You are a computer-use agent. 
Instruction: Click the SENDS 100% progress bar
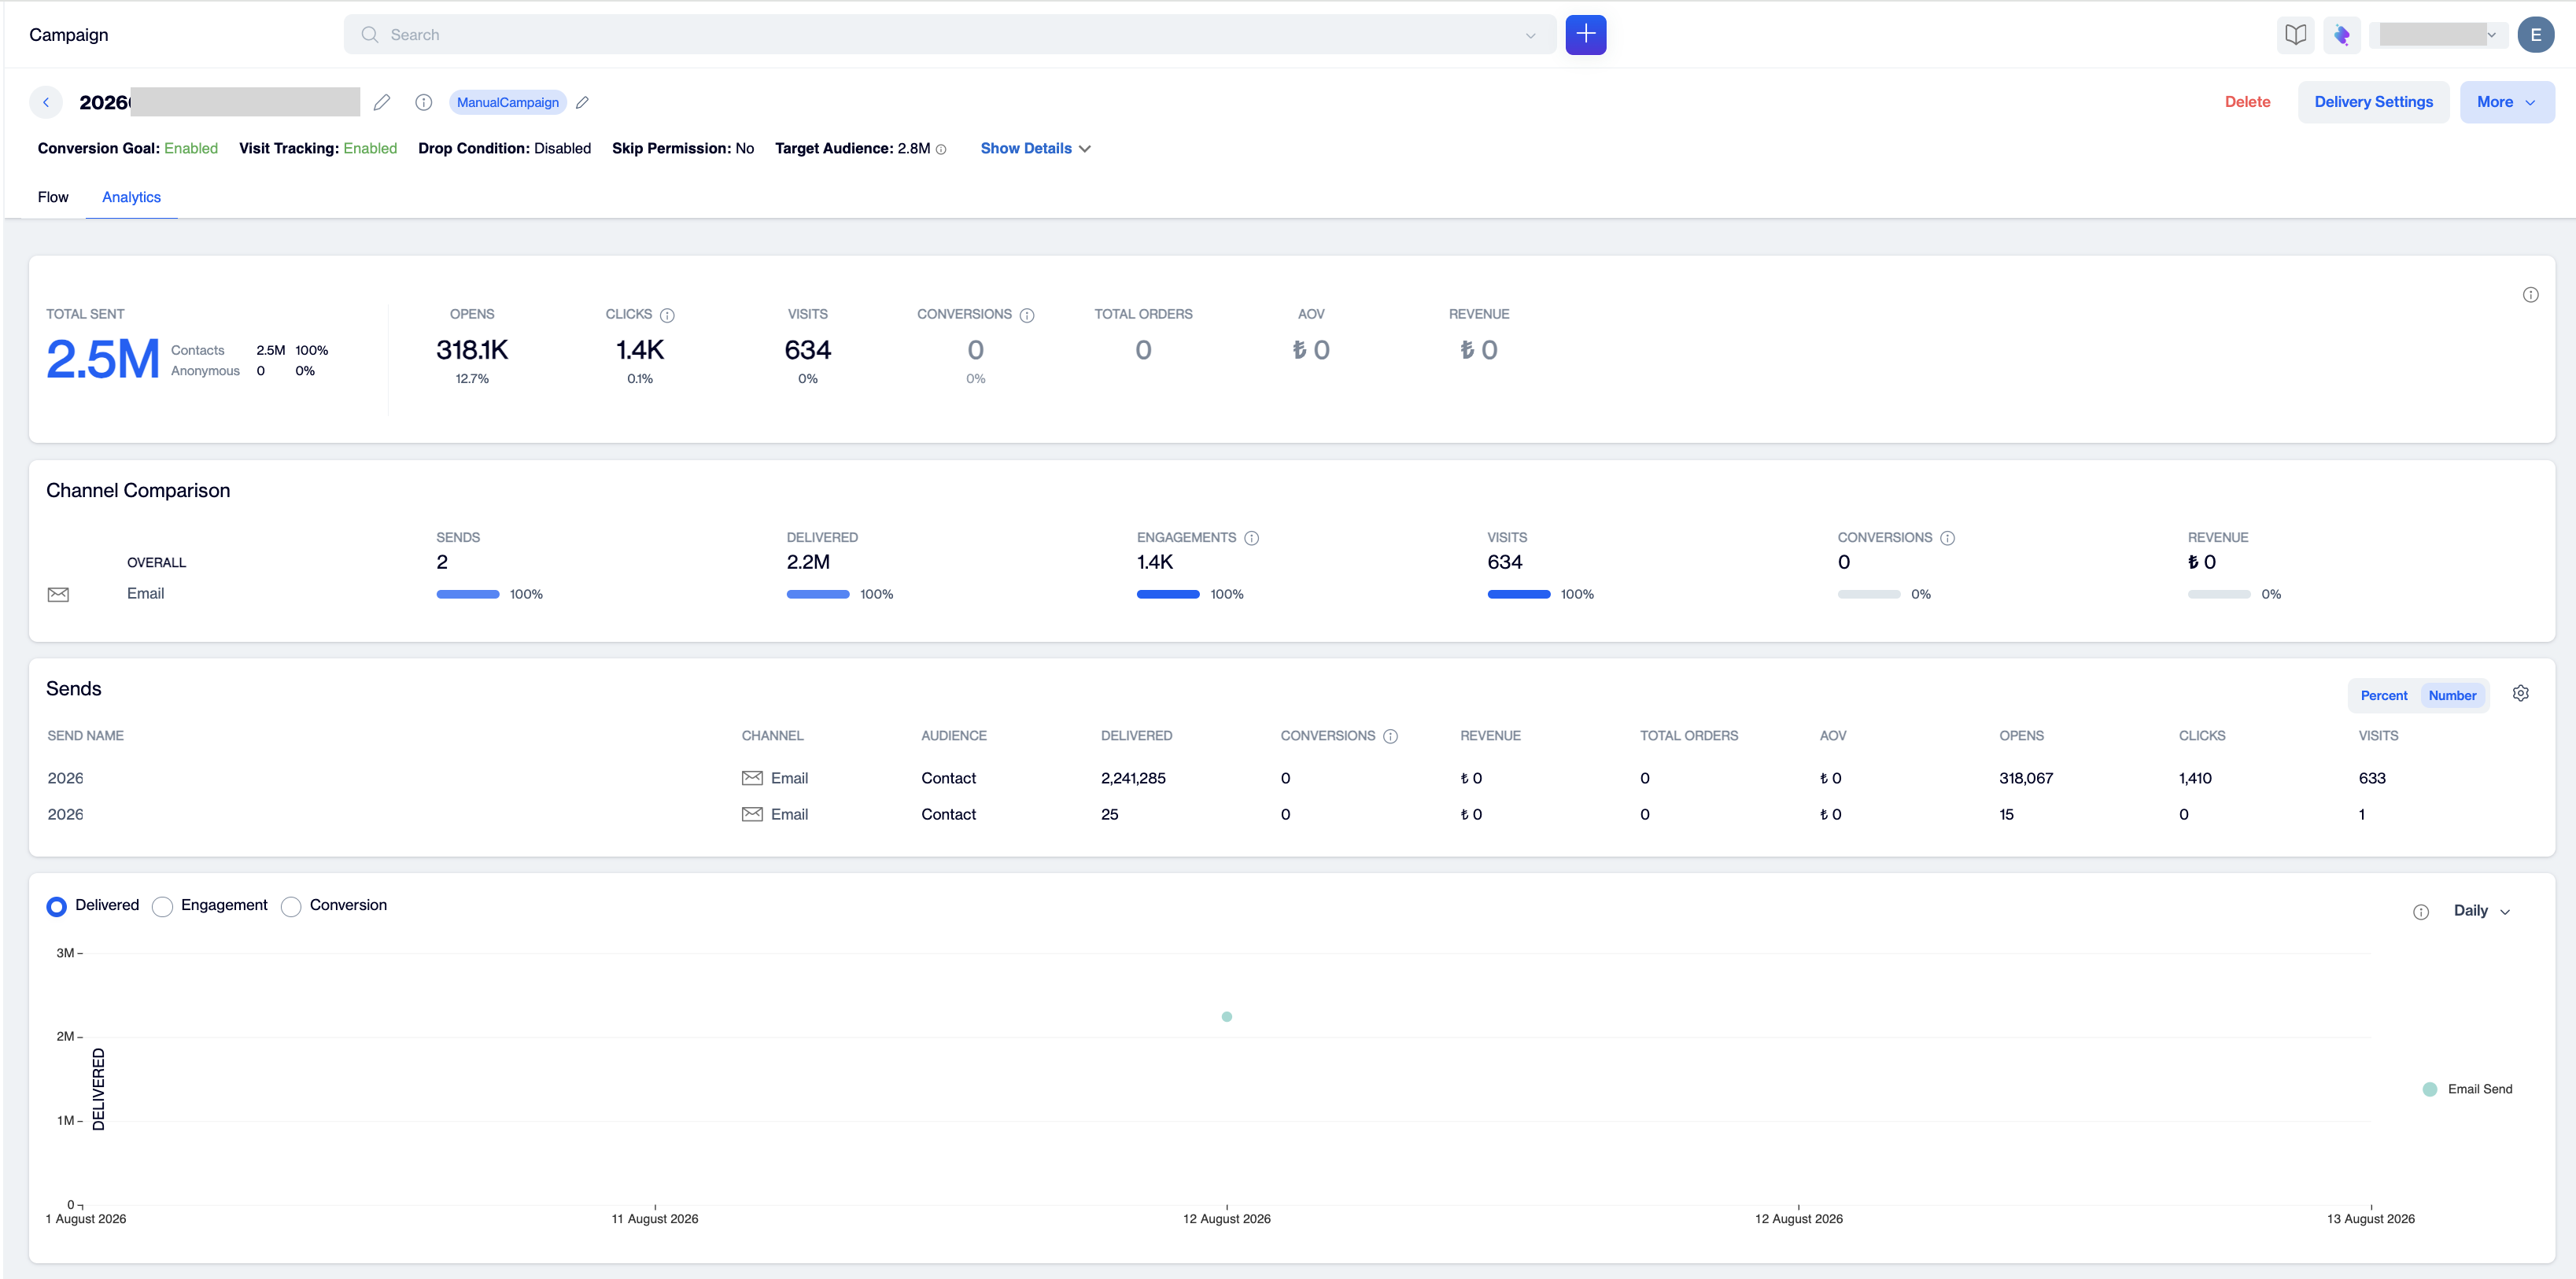[x=467, y=595]
